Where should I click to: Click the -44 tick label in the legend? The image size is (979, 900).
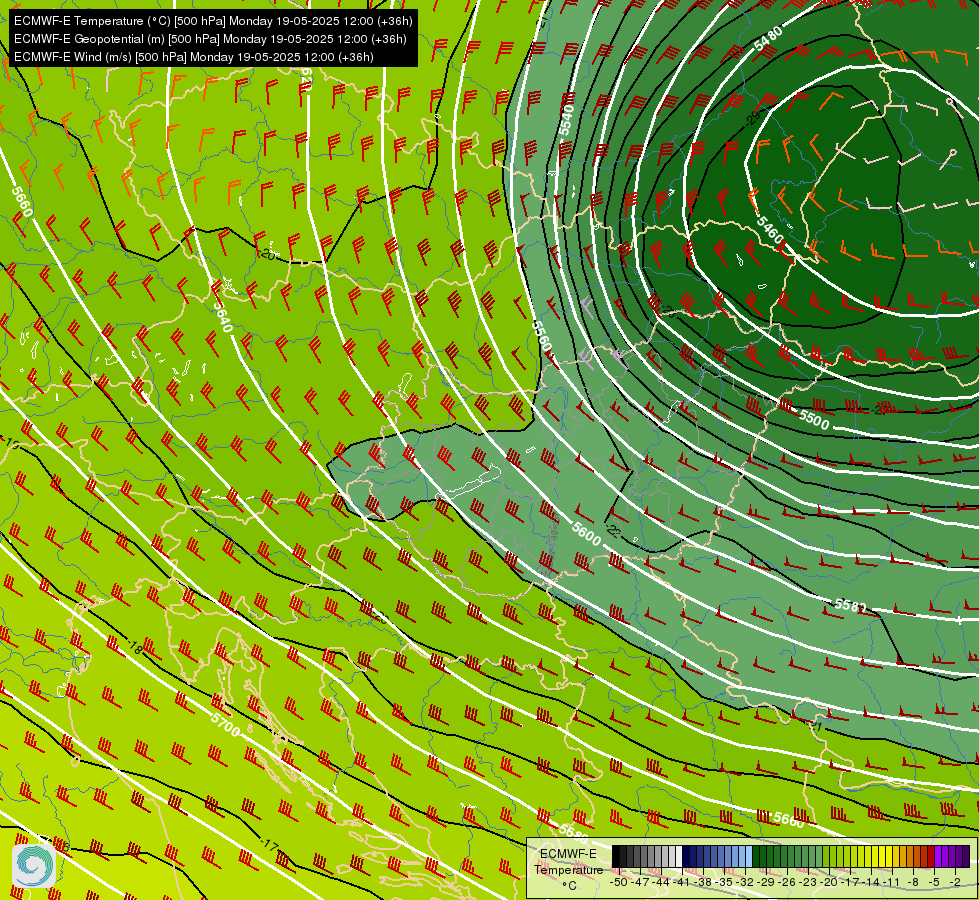click(661, 882)
